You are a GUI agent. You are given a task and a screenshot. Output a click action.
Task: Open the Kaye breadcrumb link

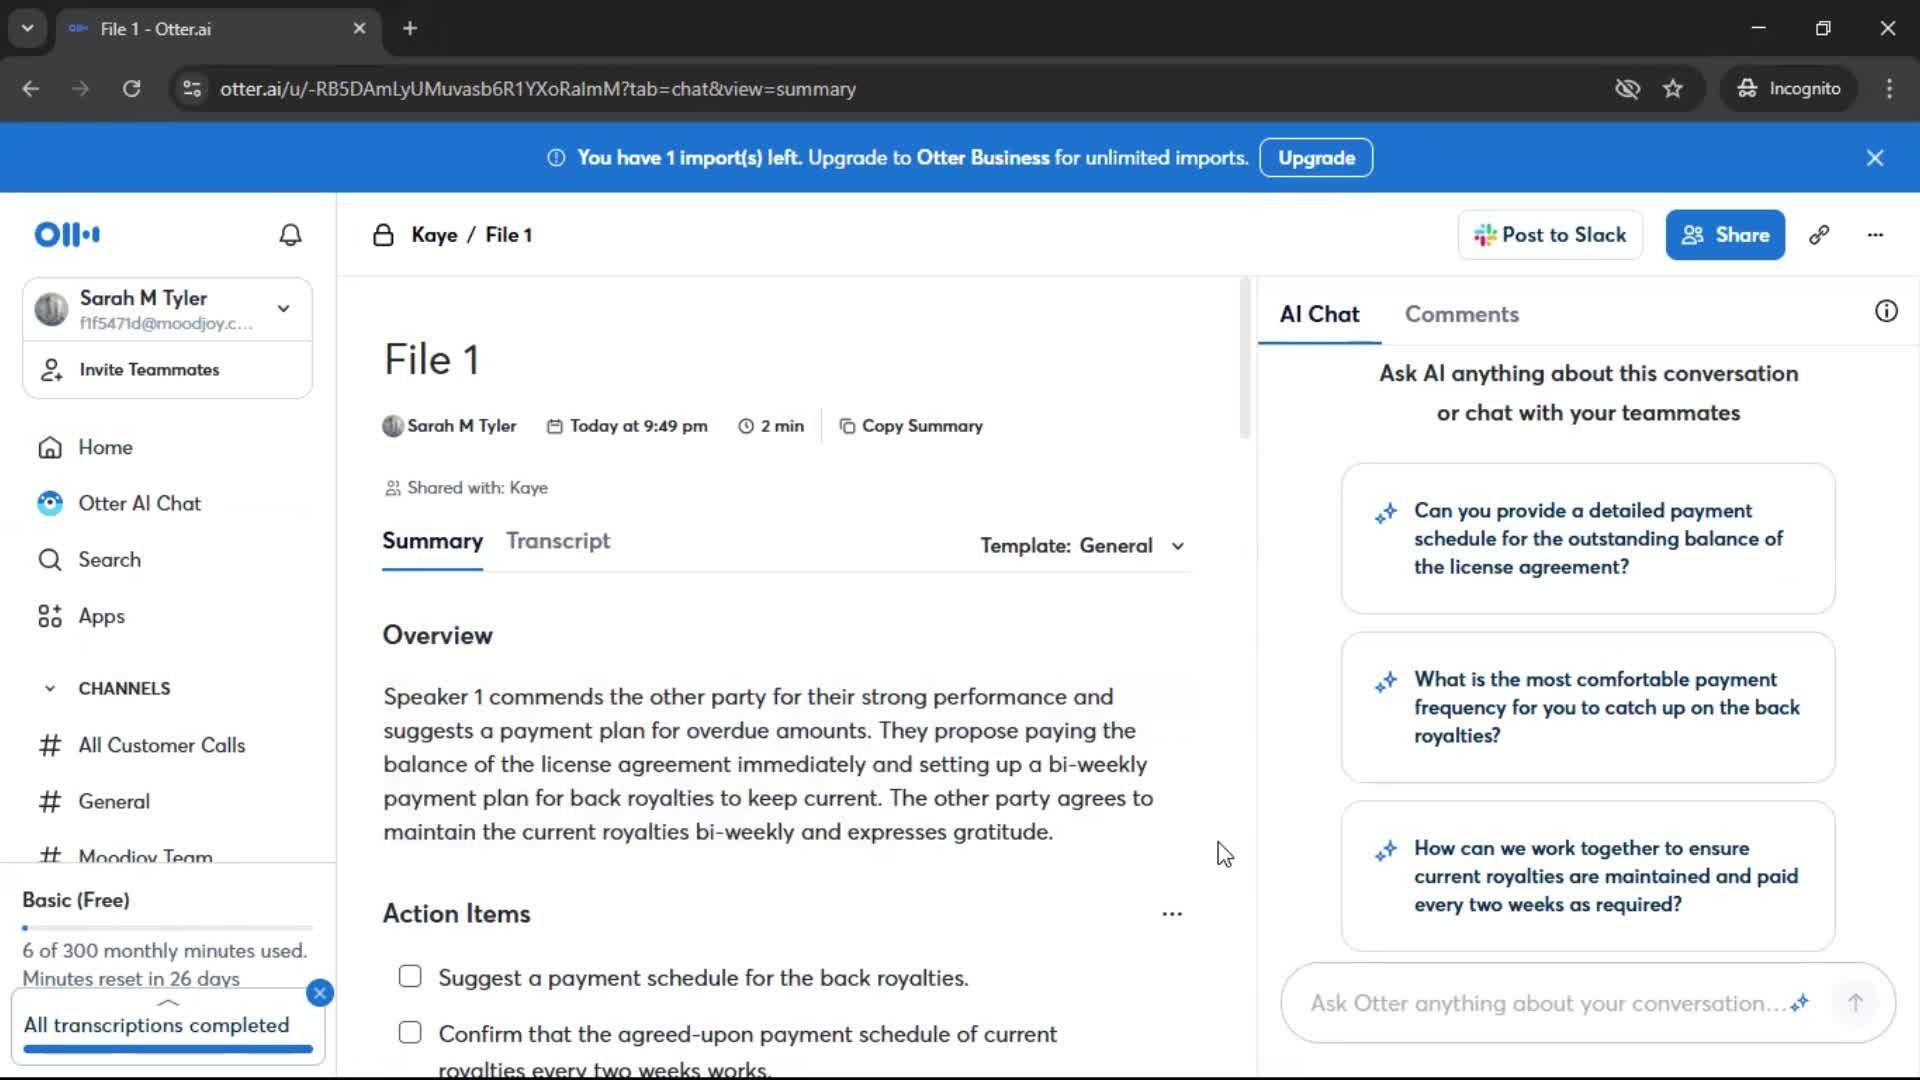point(435,235)
